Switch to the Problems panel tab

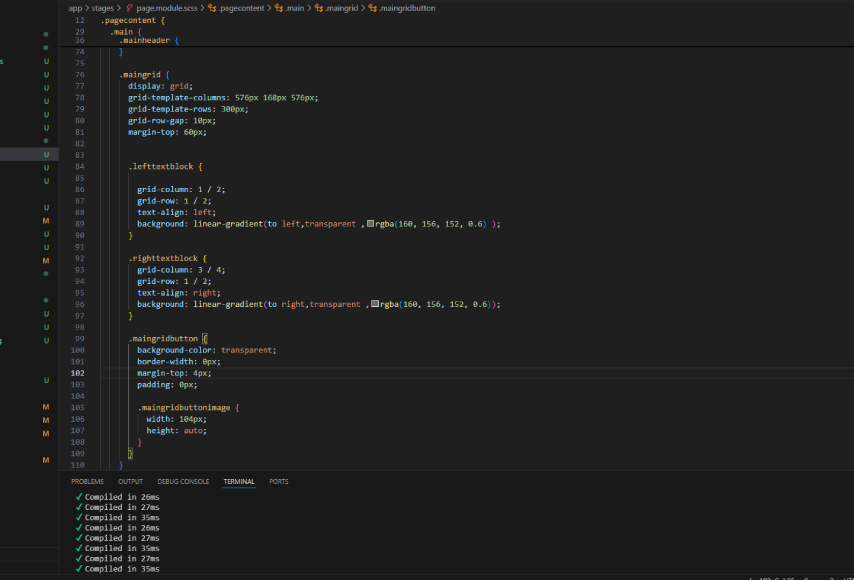(87, 481)
